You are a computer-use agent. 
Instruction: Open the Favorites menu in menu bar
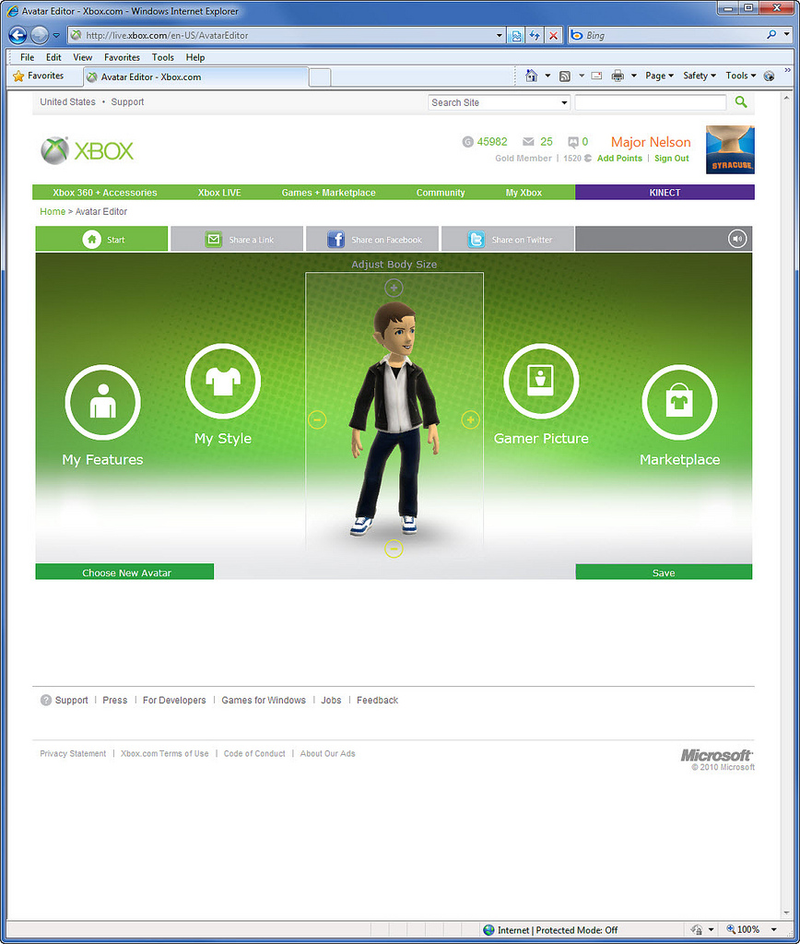(x=122, y=57)
